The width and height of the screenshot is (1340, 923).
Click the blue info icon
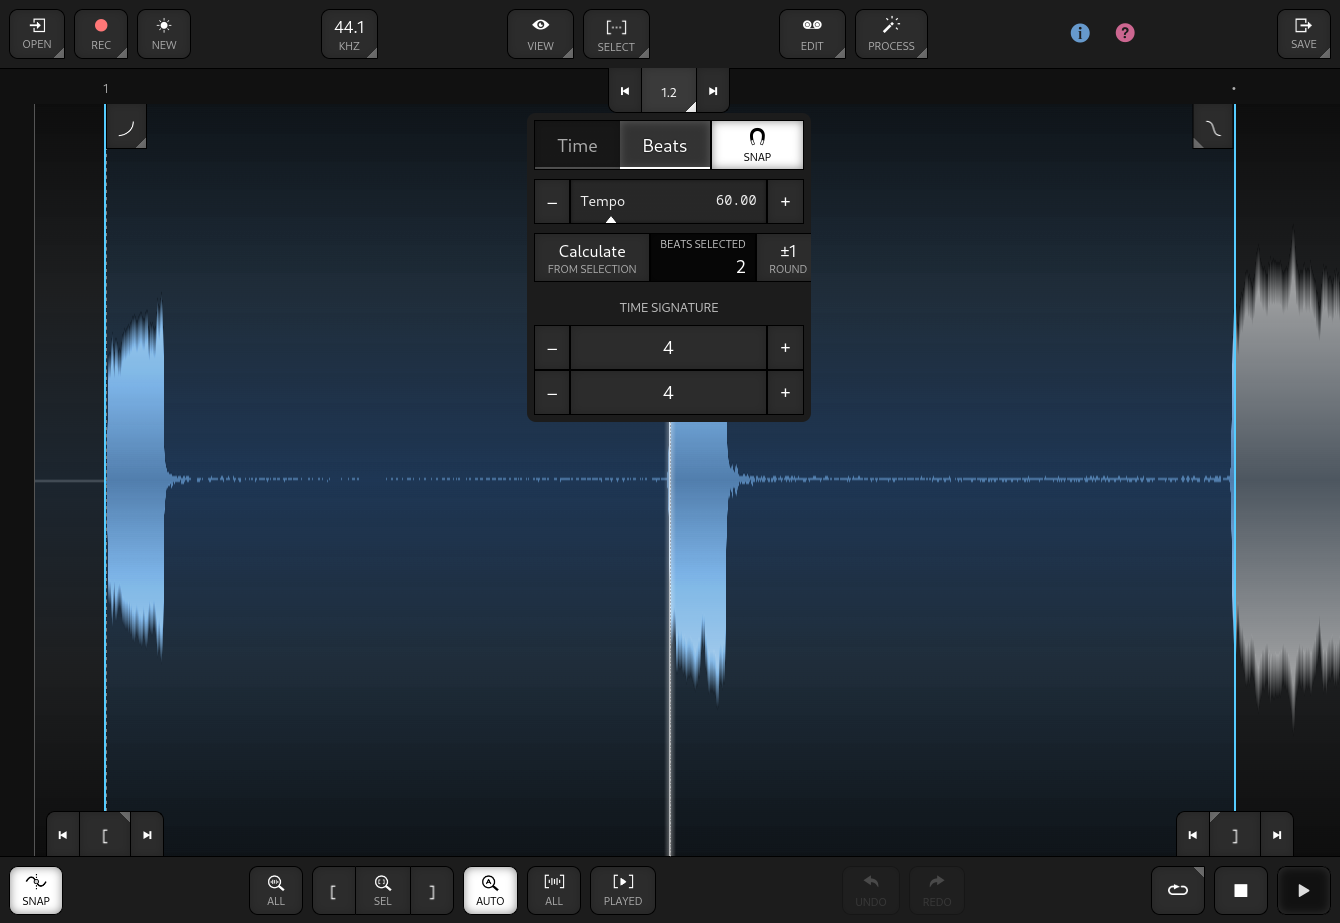(x=1080, y=33)
